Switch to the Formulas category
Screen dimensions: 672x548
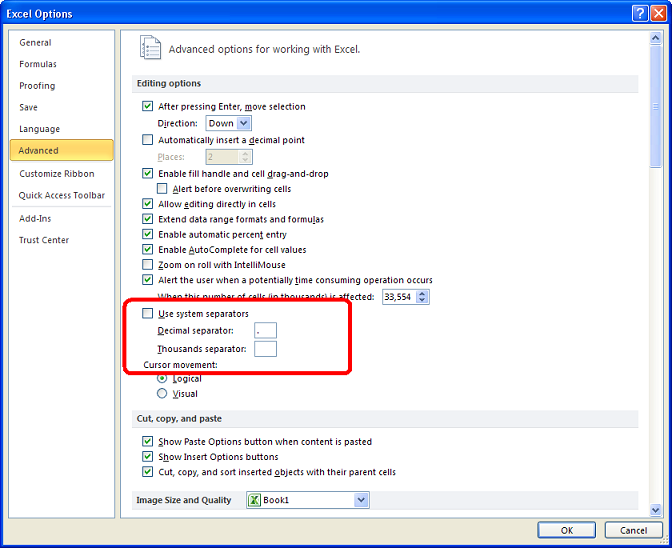38,64
